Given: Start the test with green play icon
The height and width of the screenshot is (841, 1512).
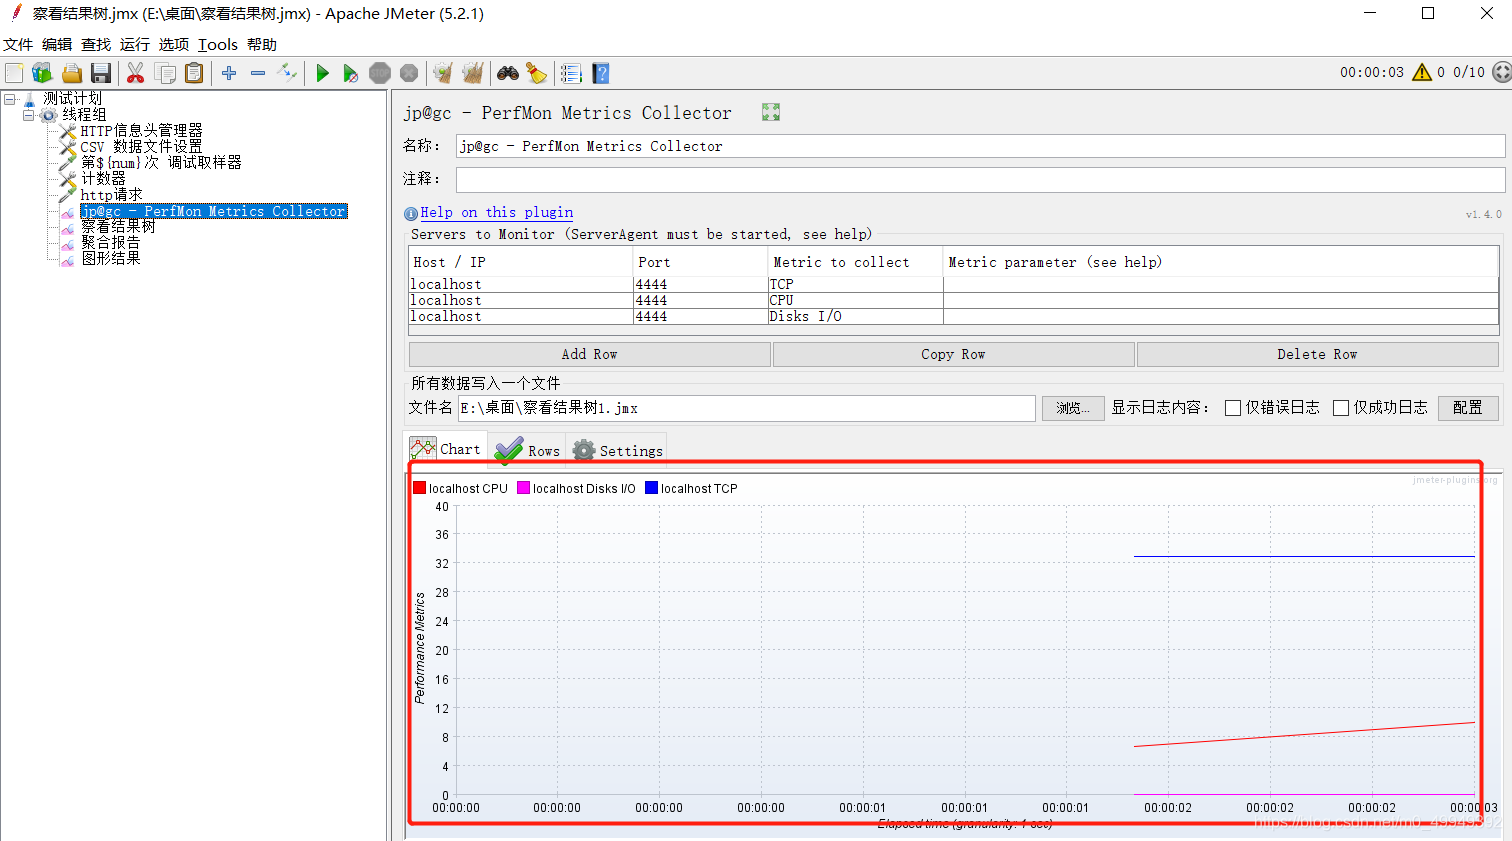Looking at the screenshot, I should point(322,73).
